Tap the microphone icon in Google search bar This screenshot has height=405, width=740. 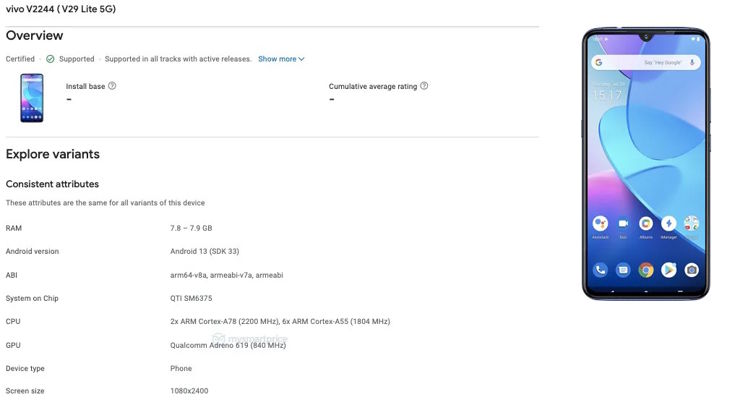coord(692,62)
